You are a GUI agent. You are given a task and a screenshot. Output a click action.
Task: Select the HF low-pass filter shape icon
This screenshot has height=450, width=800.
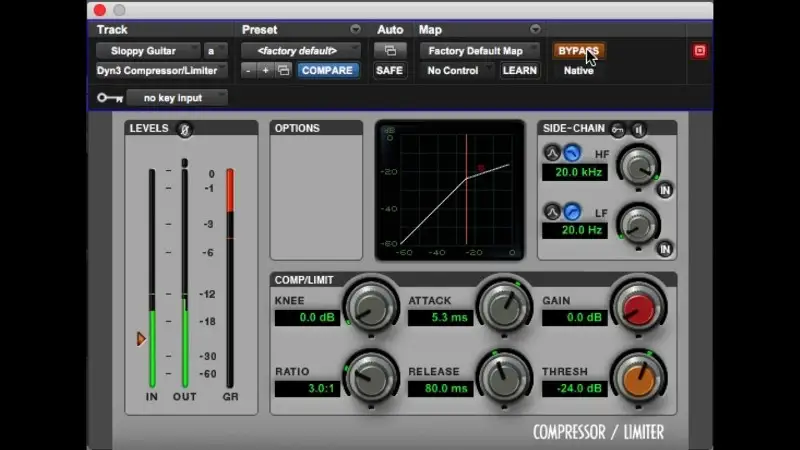[571, 153]
